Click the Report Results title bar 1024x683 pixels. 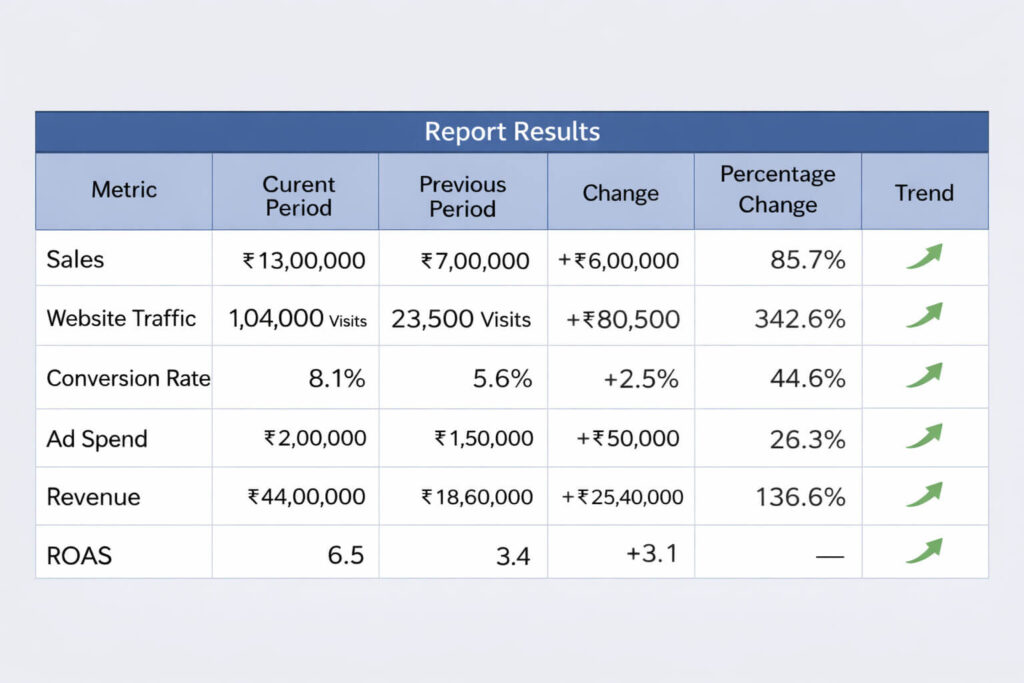point(512,132)
